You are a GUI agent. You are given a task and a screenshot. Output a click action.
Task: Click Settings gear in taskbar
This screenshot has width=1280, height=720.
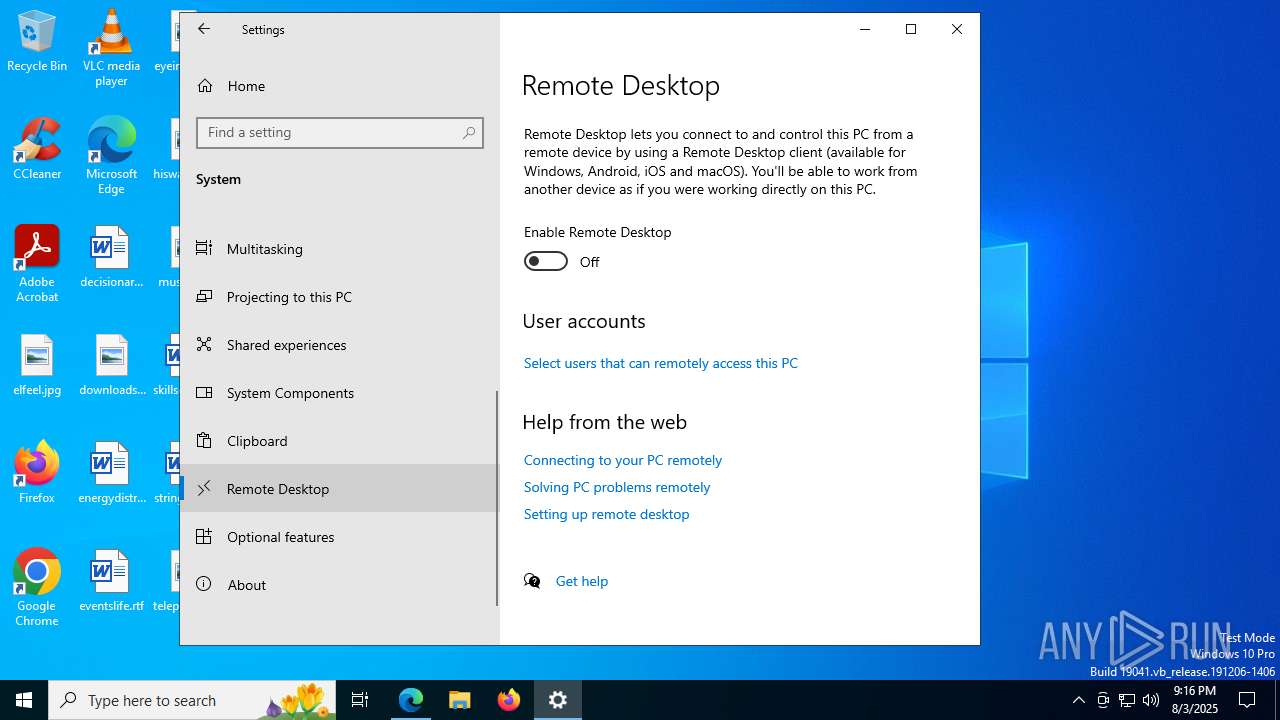[558, 700]
